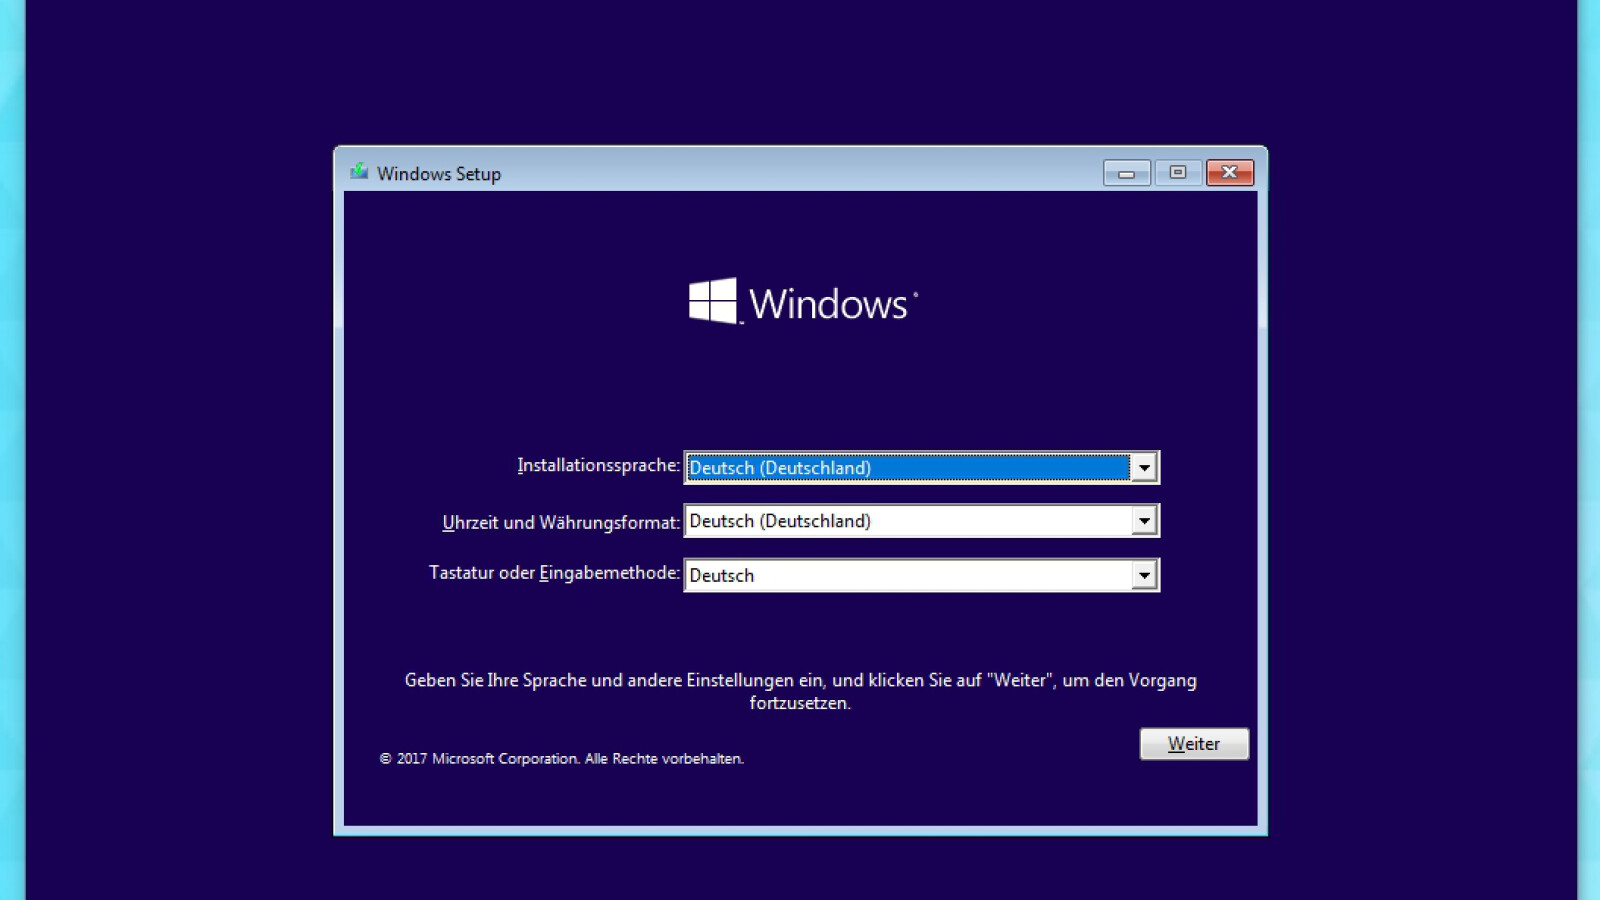Focus the Tastatur field showing Deutsch
This screenshot has width=1600, height=900.
[907, 575]
